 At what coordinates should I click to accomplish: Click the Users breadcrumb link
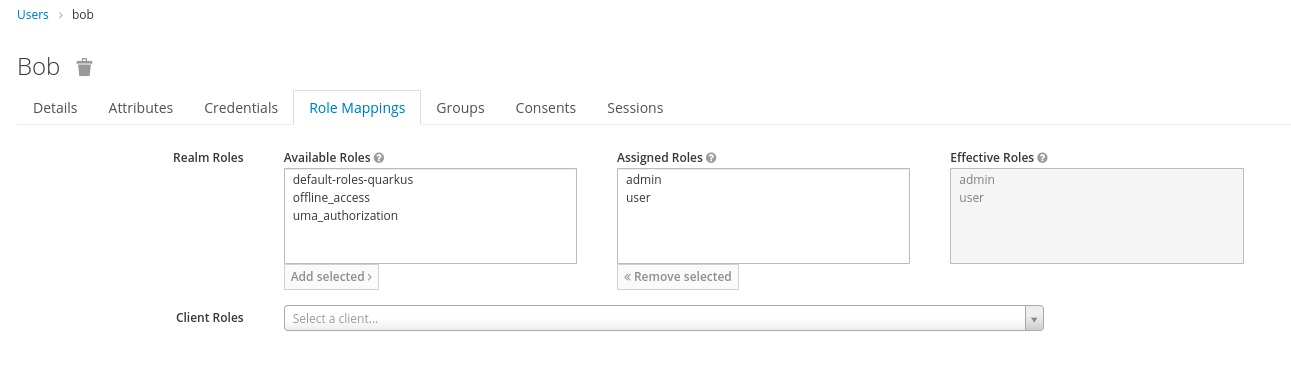tap(33, 15)
